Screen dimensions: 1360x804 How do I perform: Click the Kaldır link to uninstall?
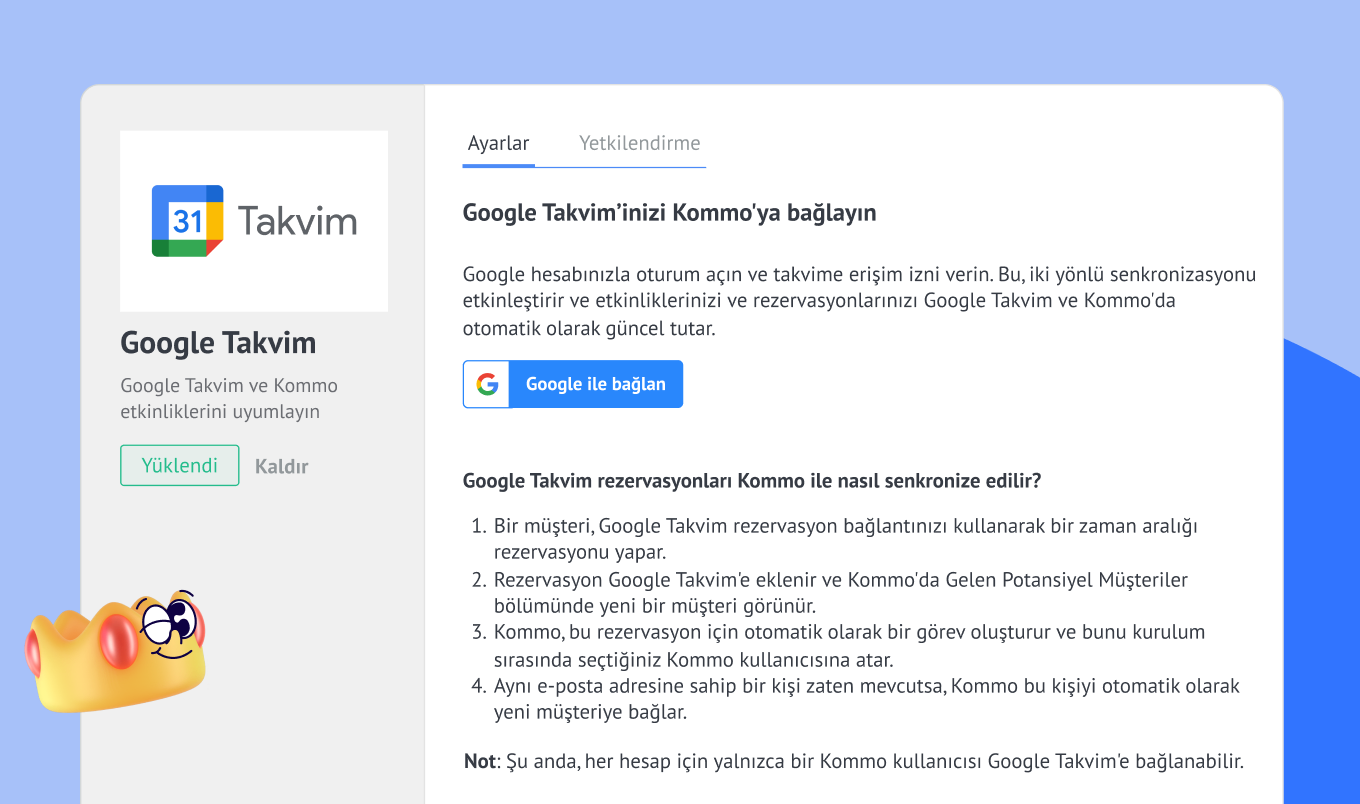pos(281,466)
